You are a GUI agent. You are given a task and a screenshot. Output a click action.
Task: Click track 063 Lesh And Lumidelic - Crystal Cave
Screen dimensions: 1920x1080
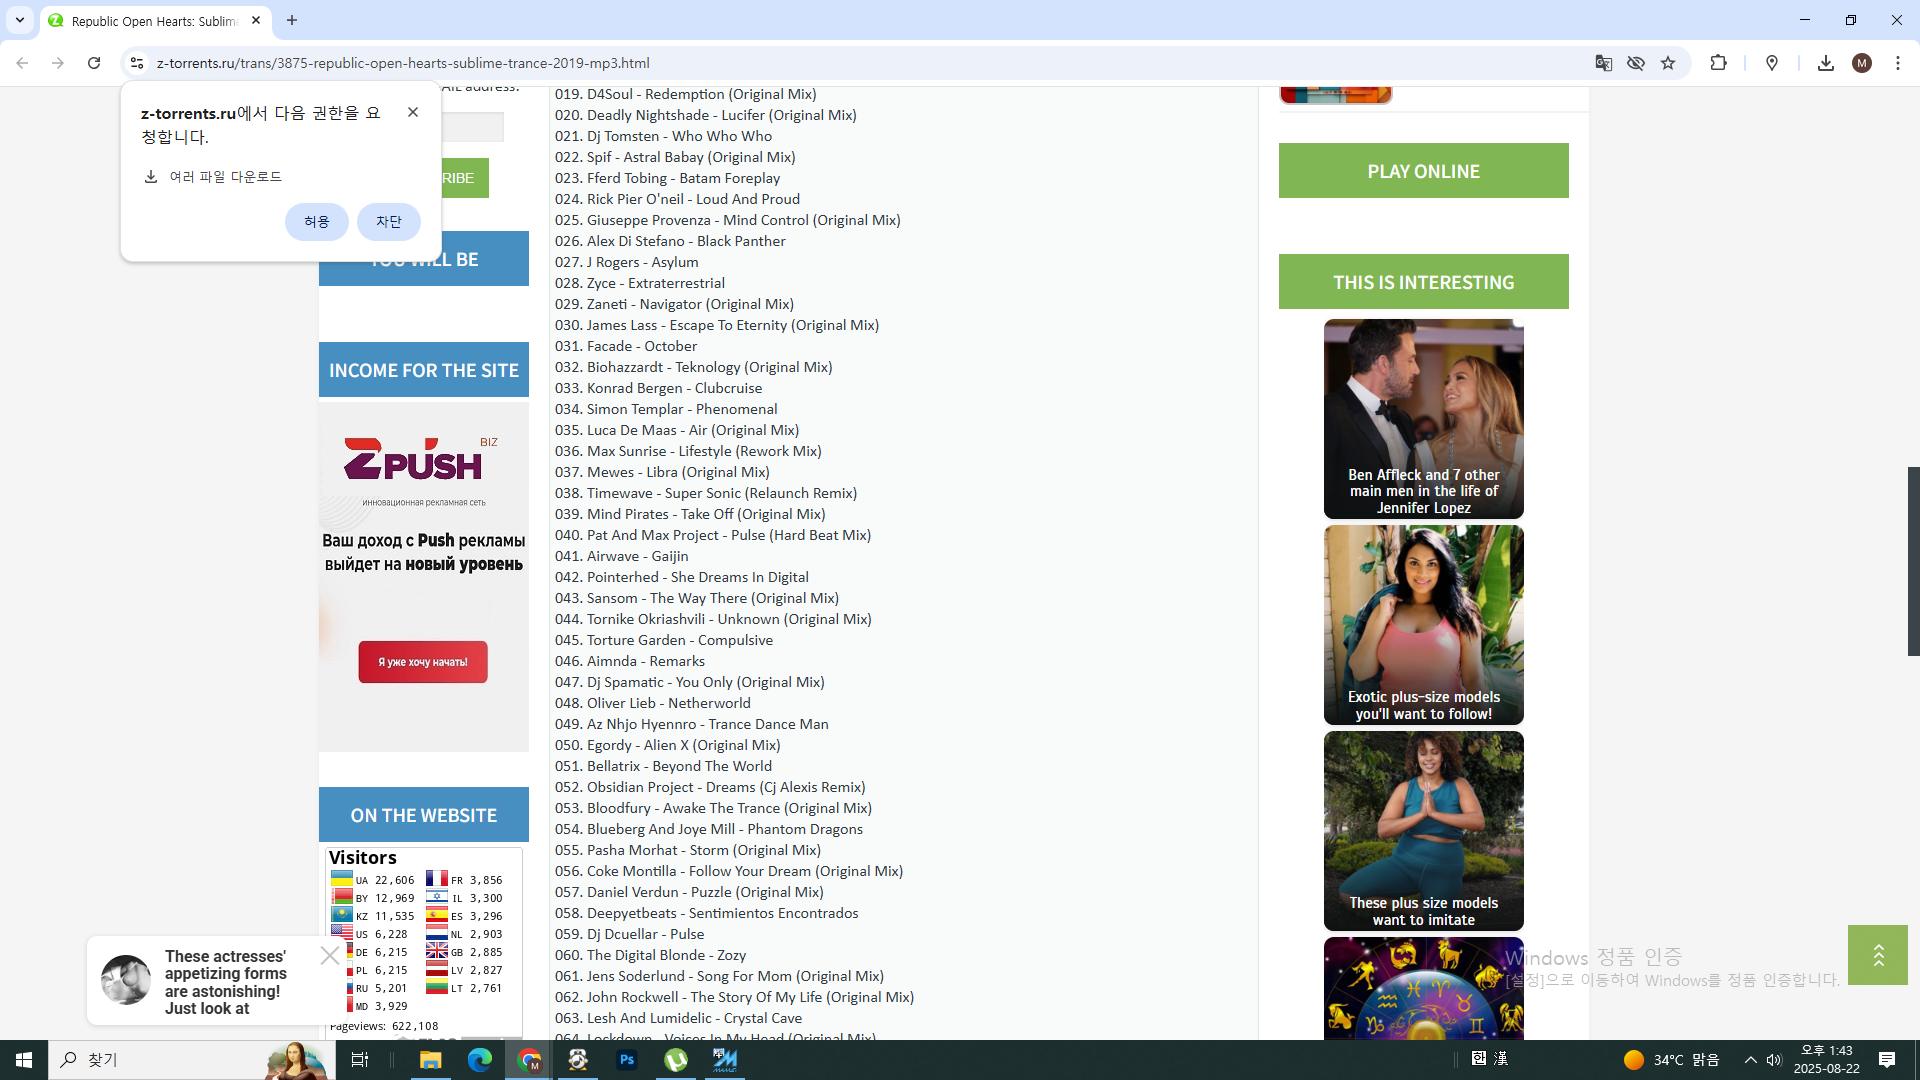678,1018
